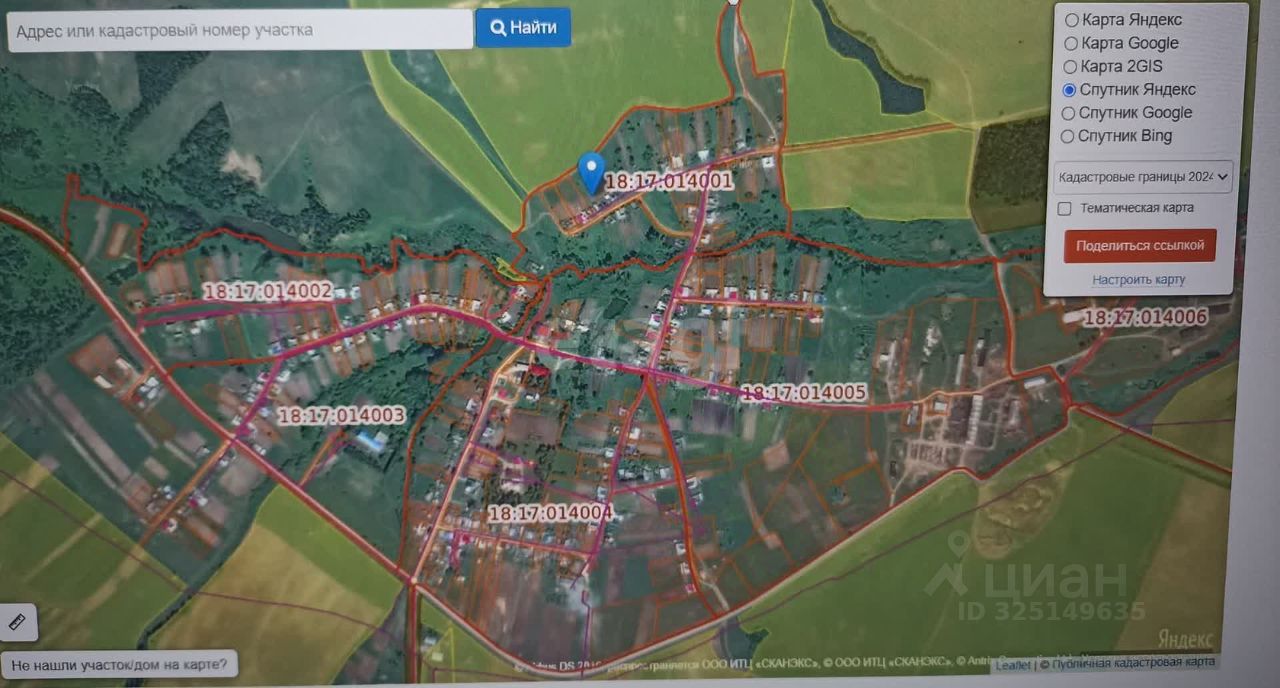Image resolution: width=1280 pixels, height=688 pixels.
Task: Click Не нашли участок/дом на карте button
Action: tap(120, 663)
